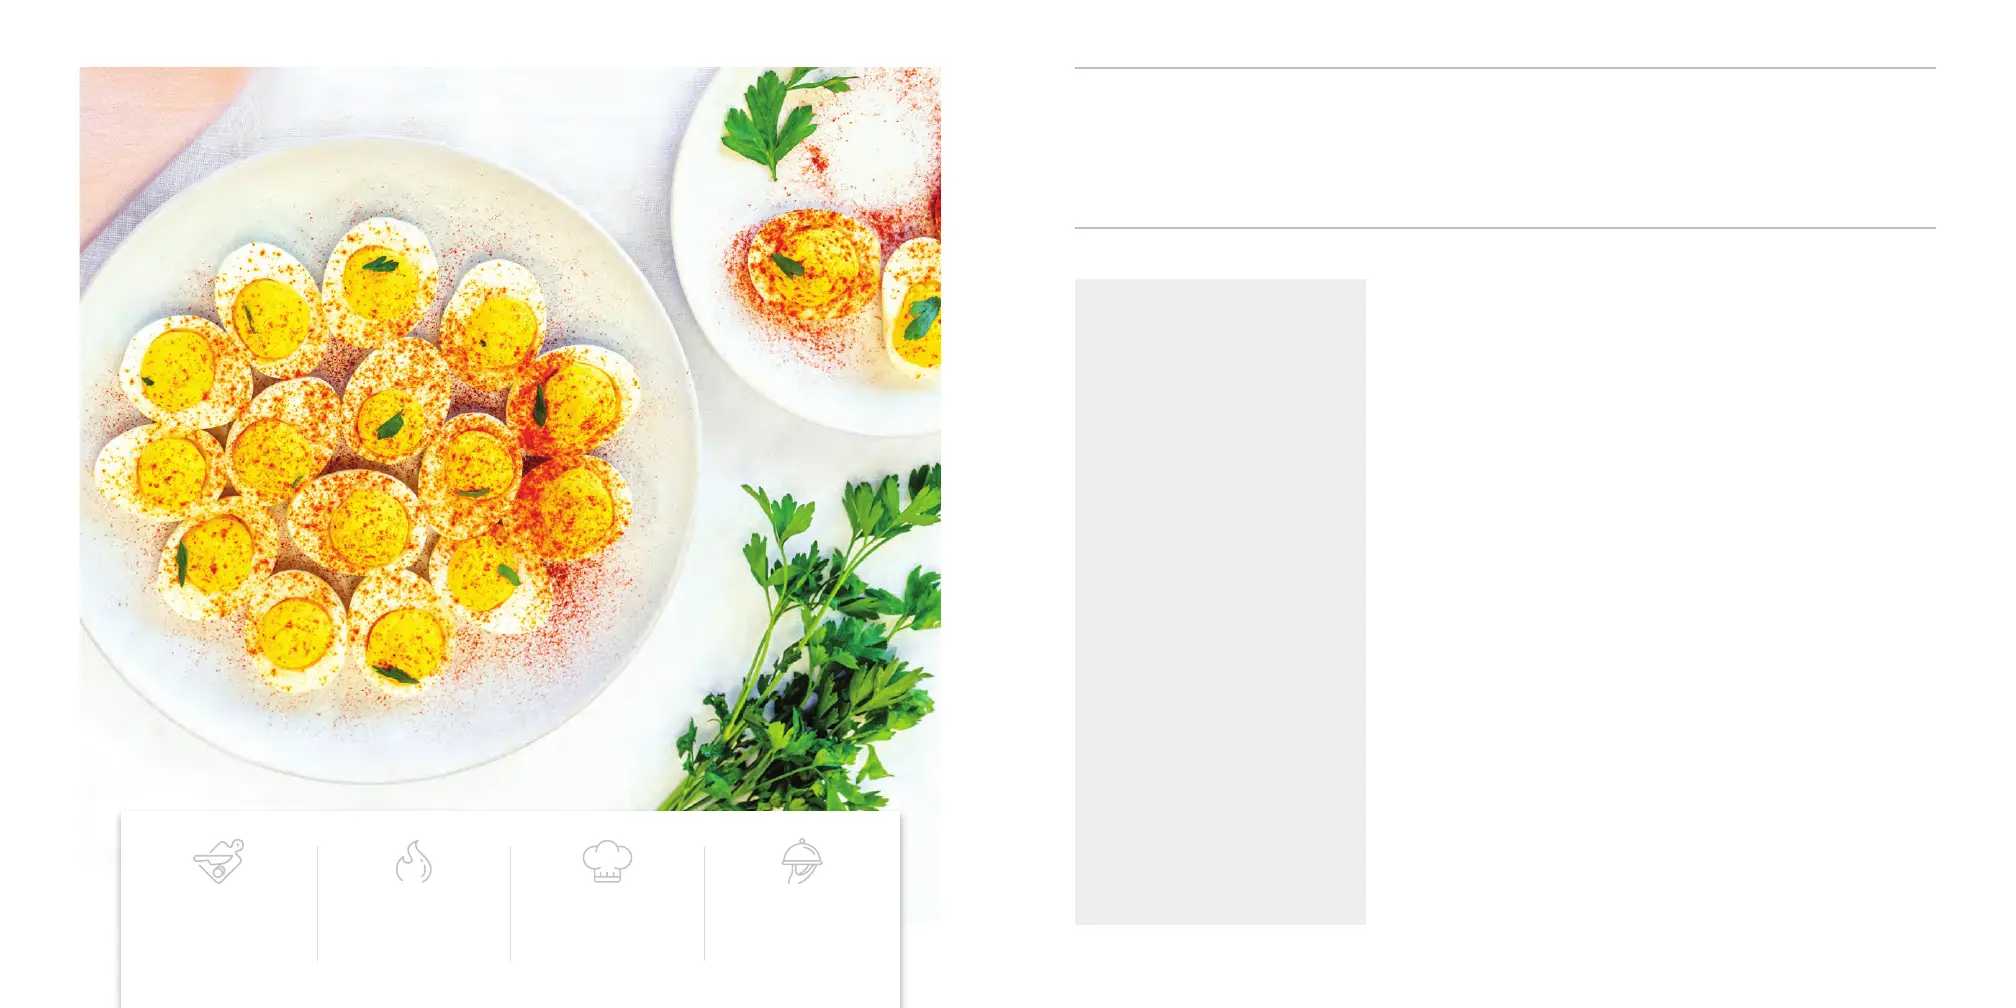The height and width of the screenshot is (1008, 2016).
Task: Click the rolling pin prep-time icon
Action: click(x=219, y=861)
